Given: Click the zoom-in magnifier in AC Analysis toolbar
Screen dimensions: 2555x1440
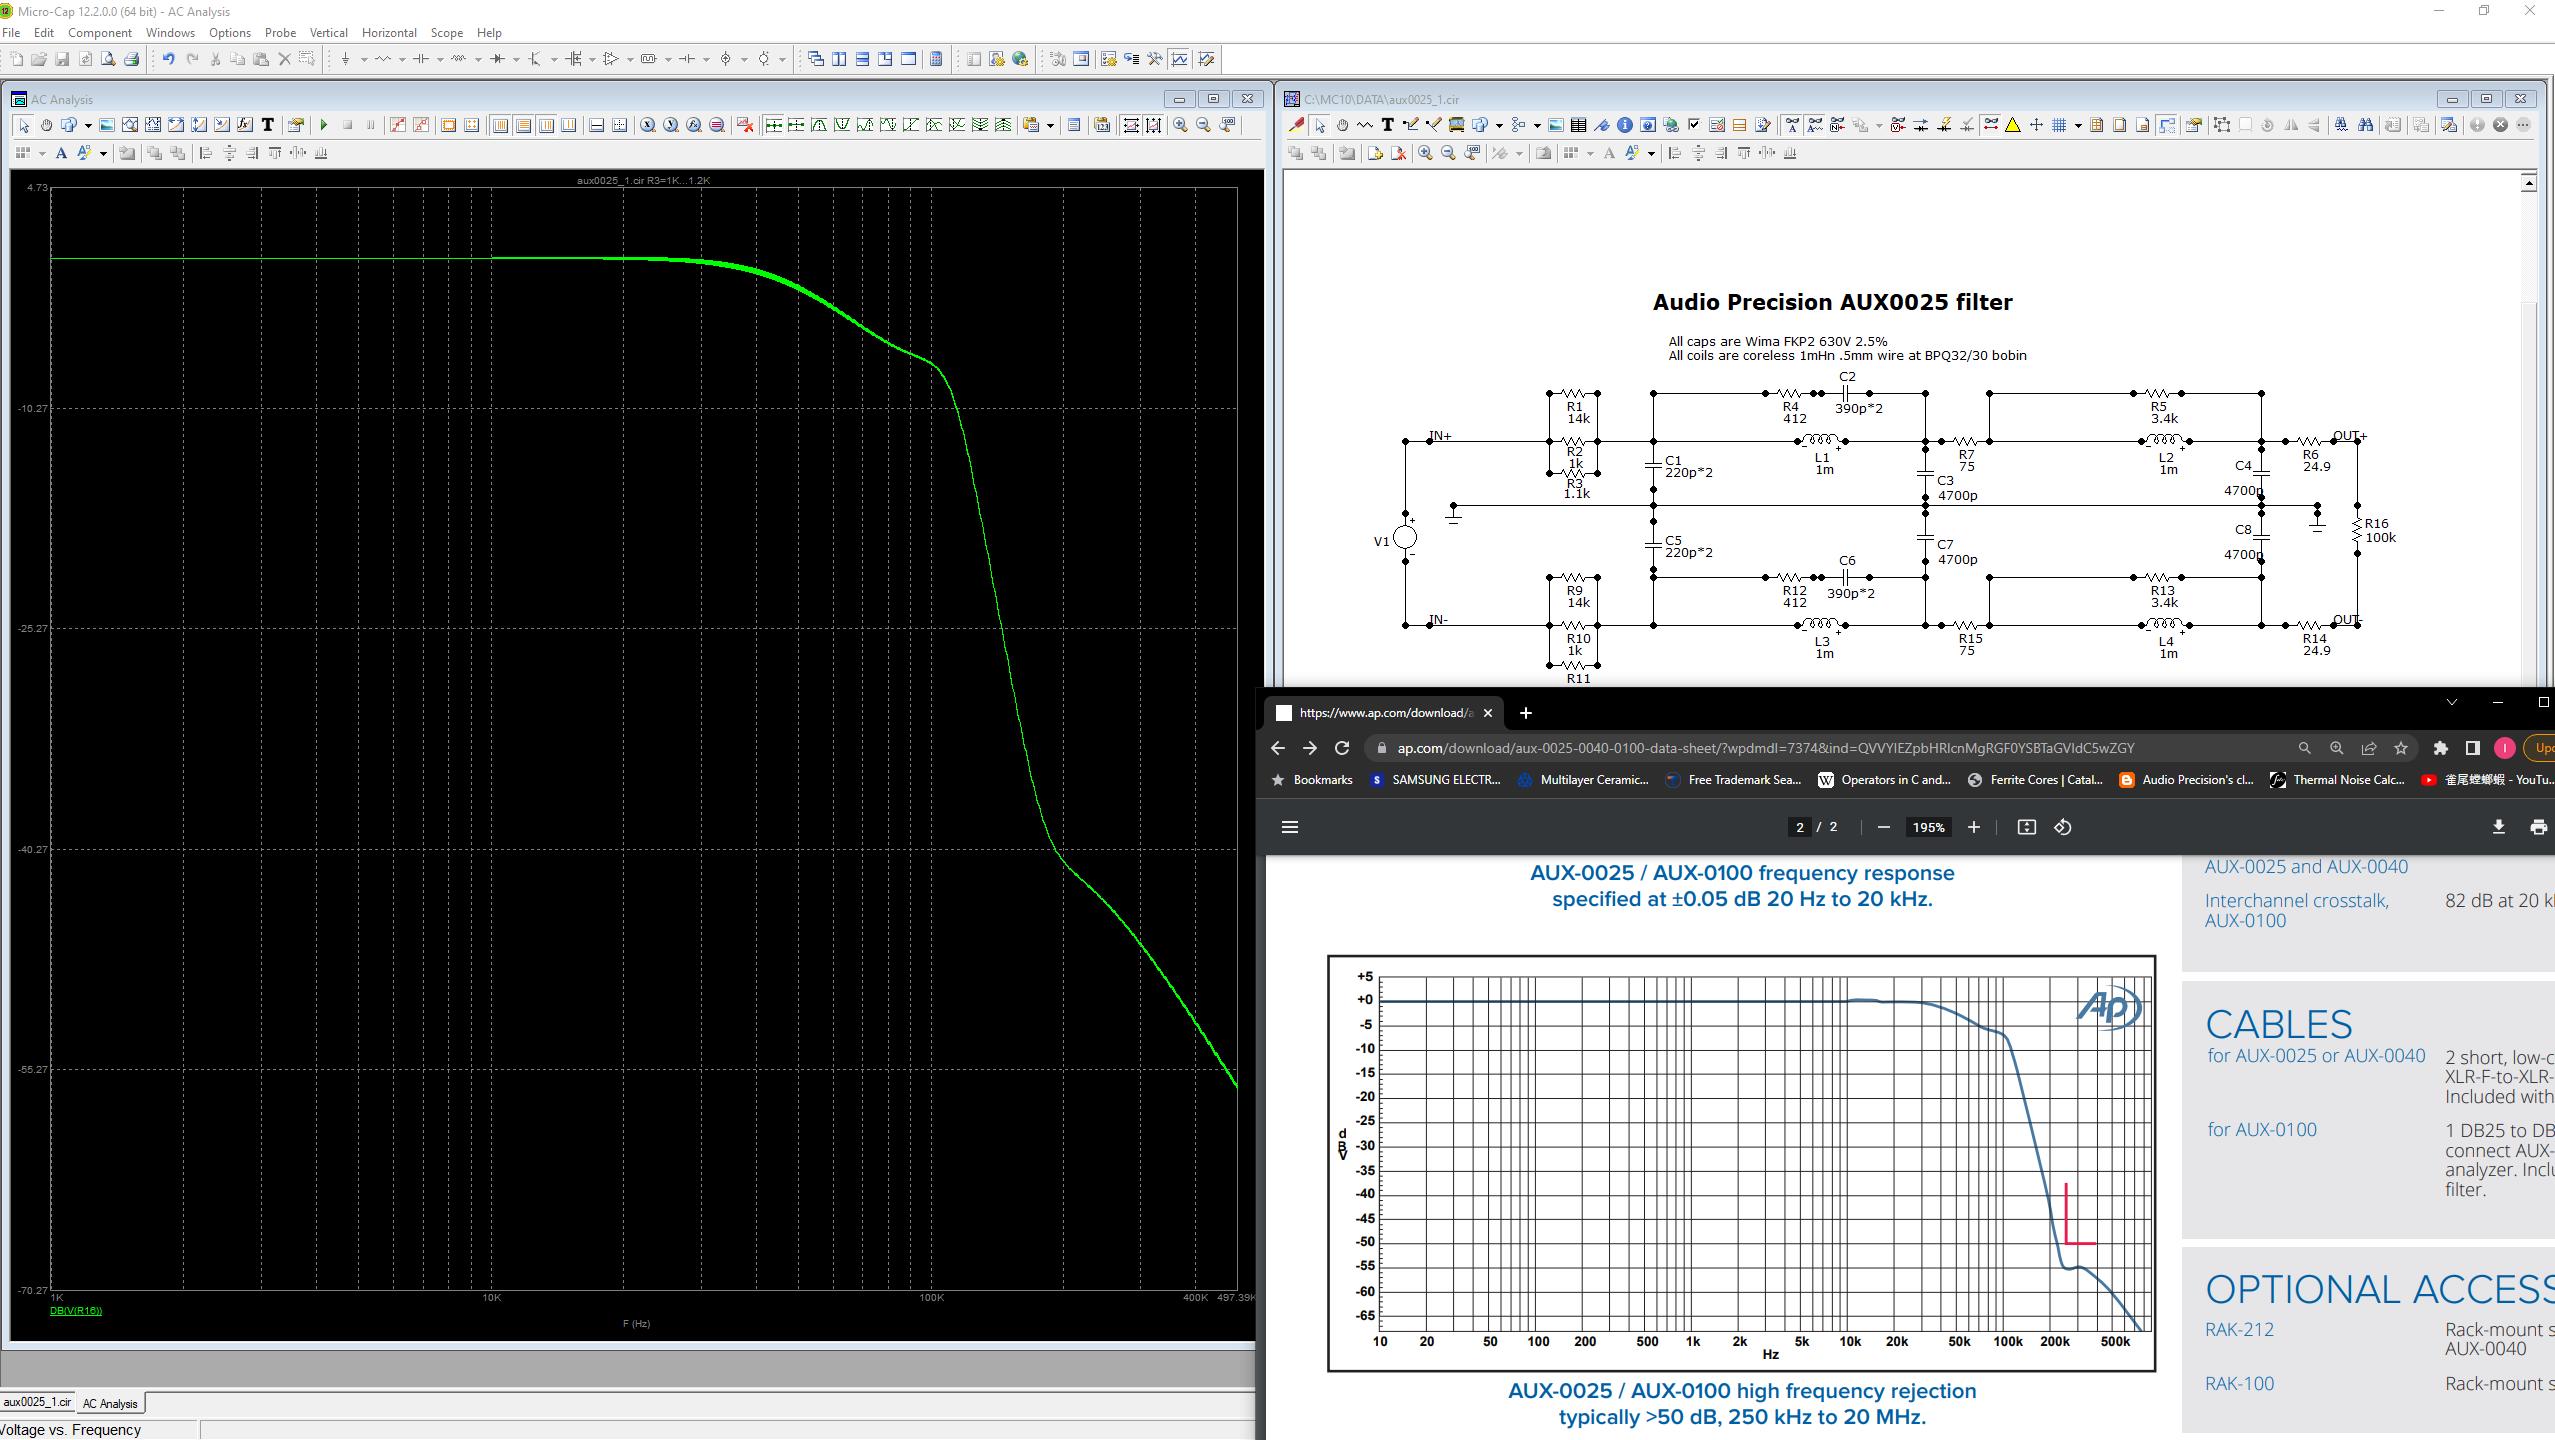Looking at the screenshot, I should [1181, 125].
